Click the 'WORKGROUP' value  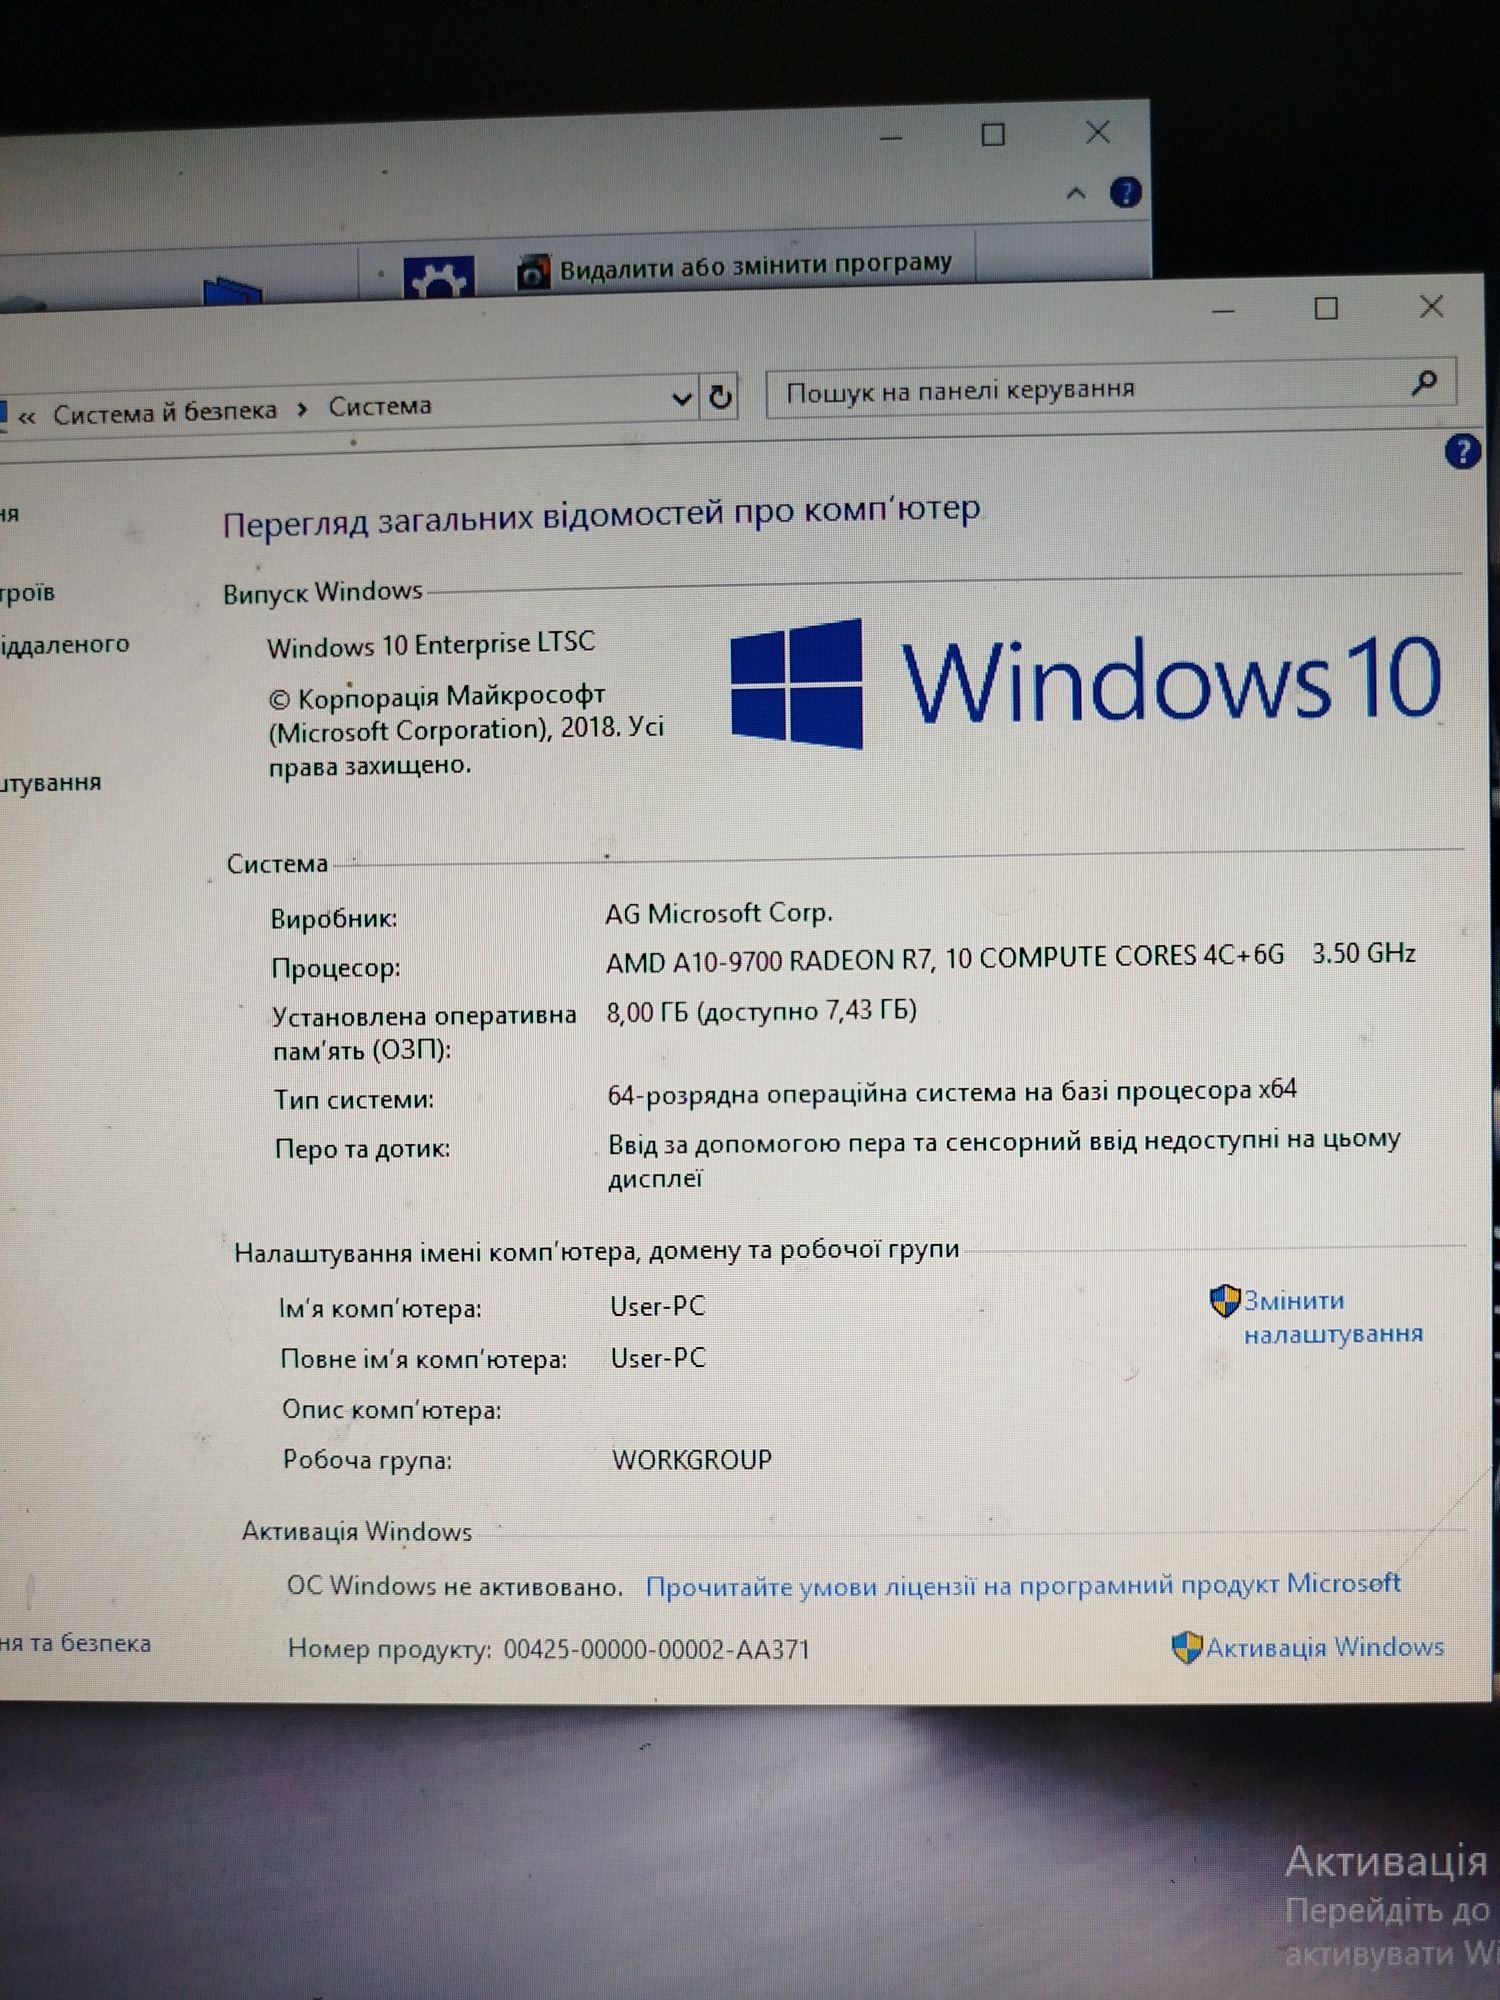692,1459
